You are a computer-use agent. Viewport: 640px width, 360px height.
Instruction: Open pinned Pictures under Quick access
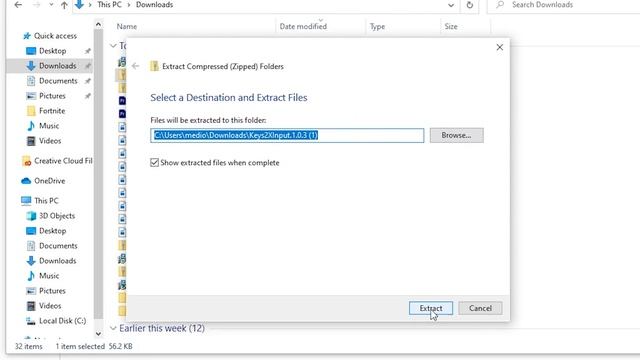[x=52, y=96]
